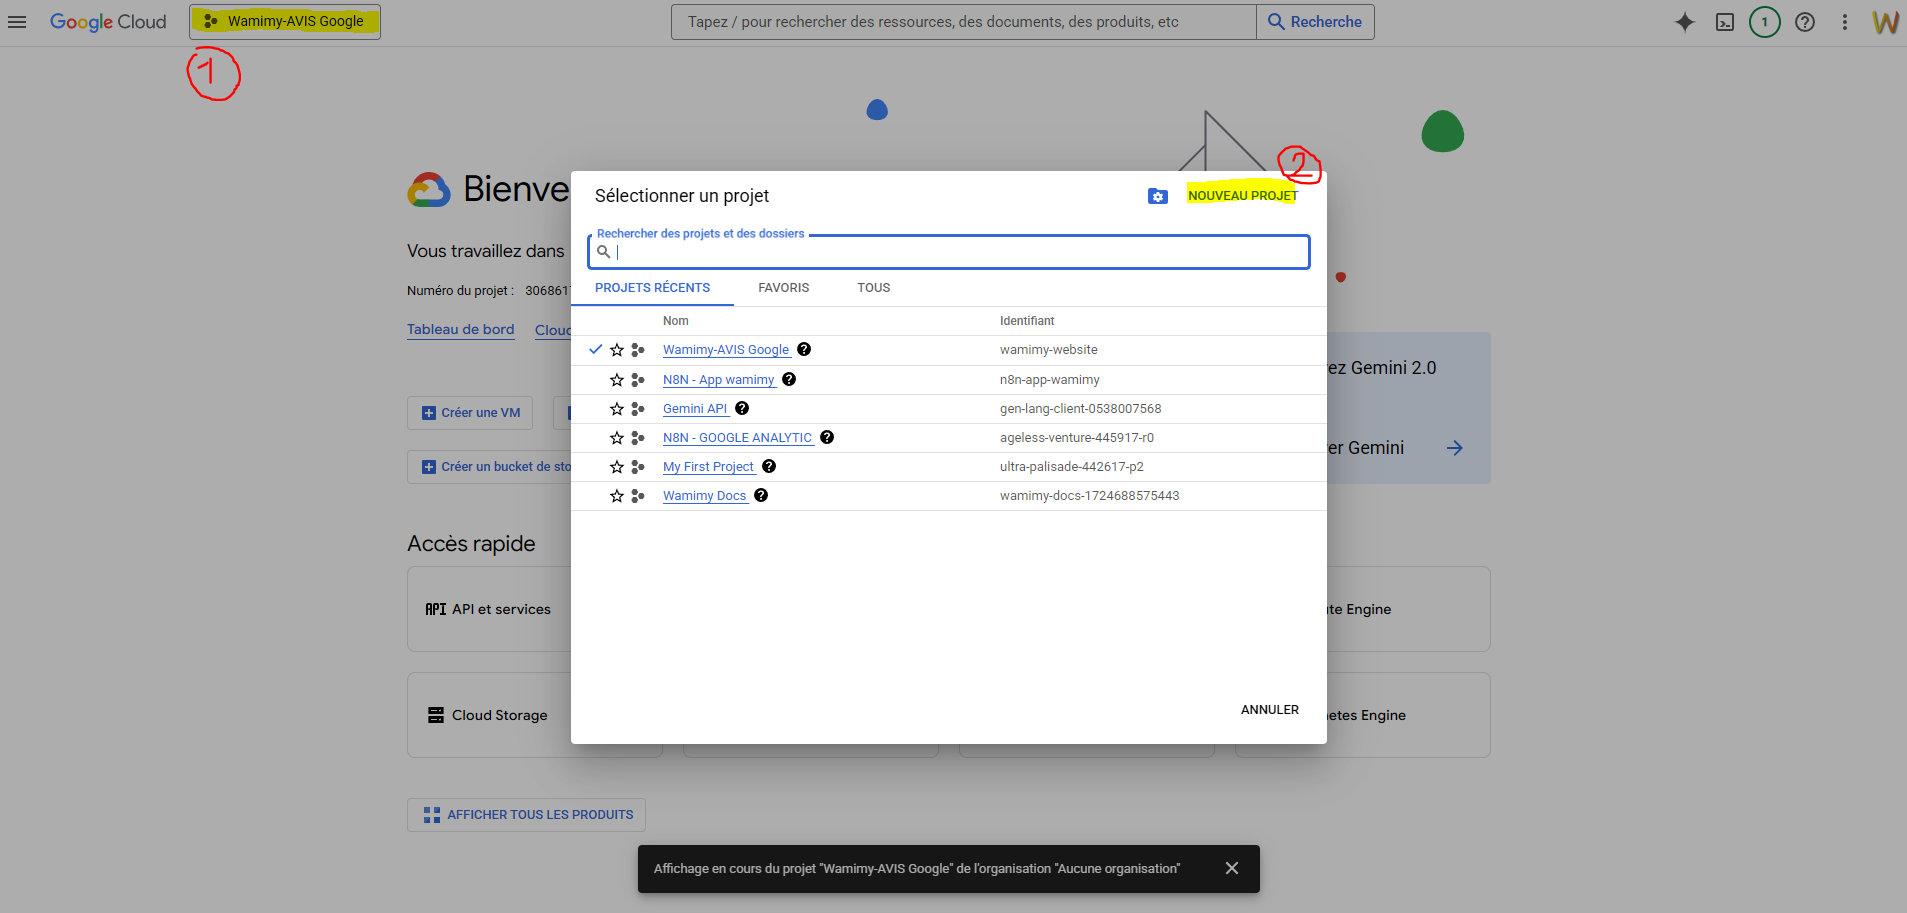Viewport: 1907px width, 913px height.
Task: Star the Gemini API project
Action: click(x=617, y=409)
